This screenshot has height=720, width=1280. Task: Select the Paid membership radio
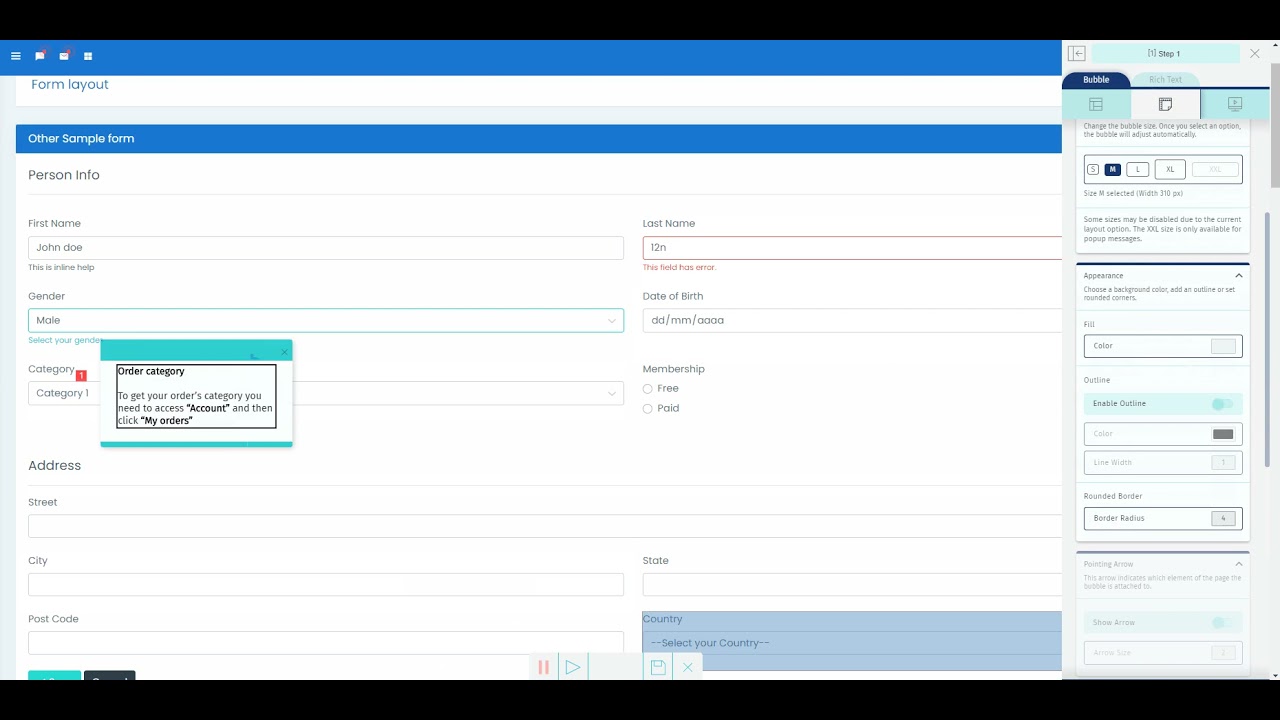[x=648, y=409]
